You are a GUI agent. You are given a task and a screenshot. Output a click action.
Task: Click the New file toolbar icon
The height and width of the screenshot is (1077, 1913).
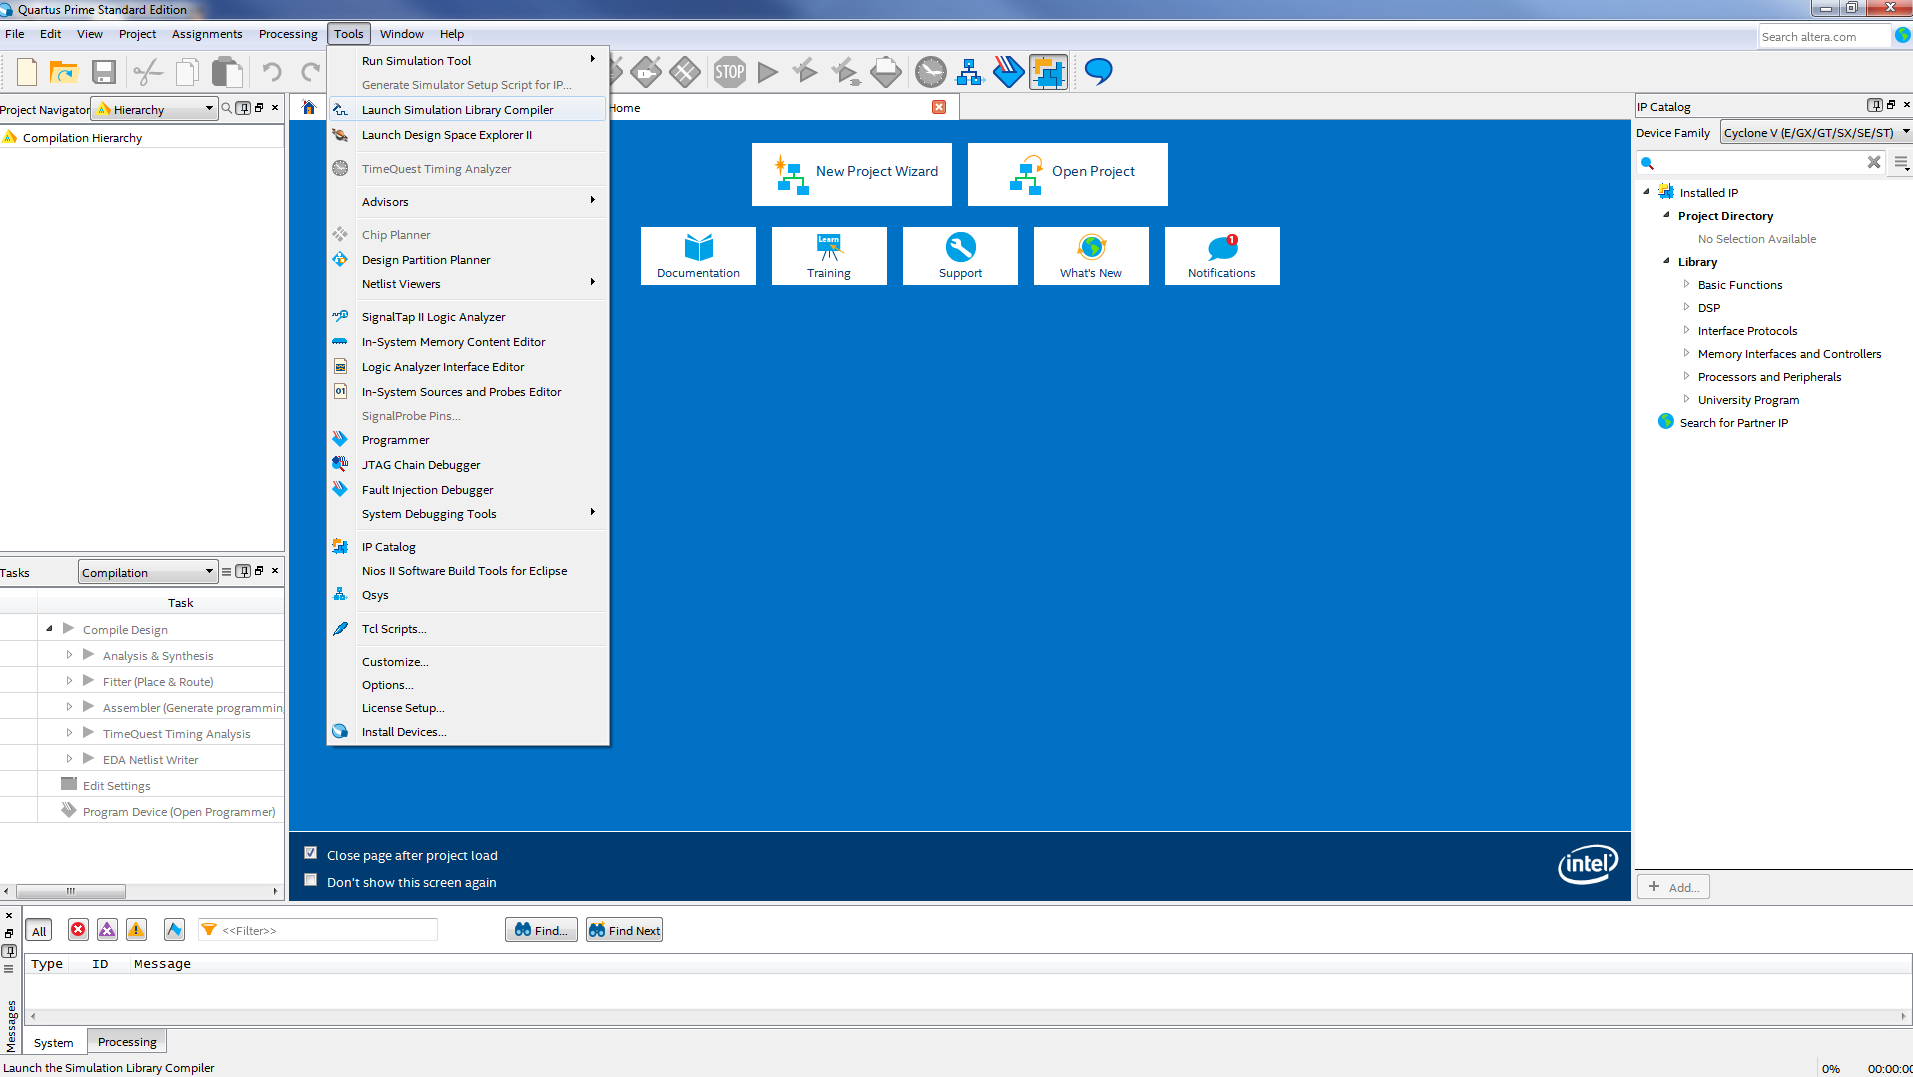[27, 72]
